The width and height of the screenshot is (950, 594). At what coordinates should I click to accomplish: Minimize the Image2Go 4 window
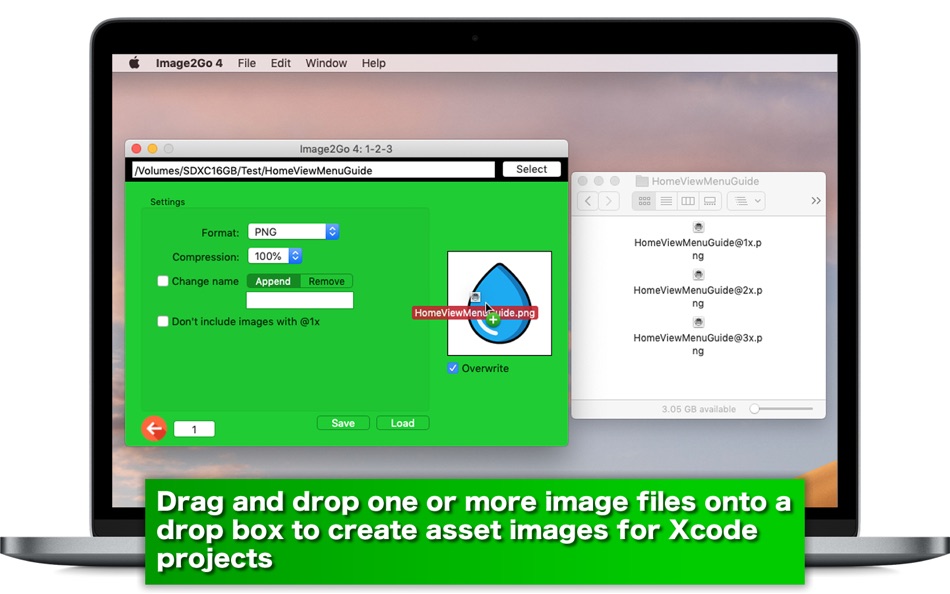pos(153,148)
